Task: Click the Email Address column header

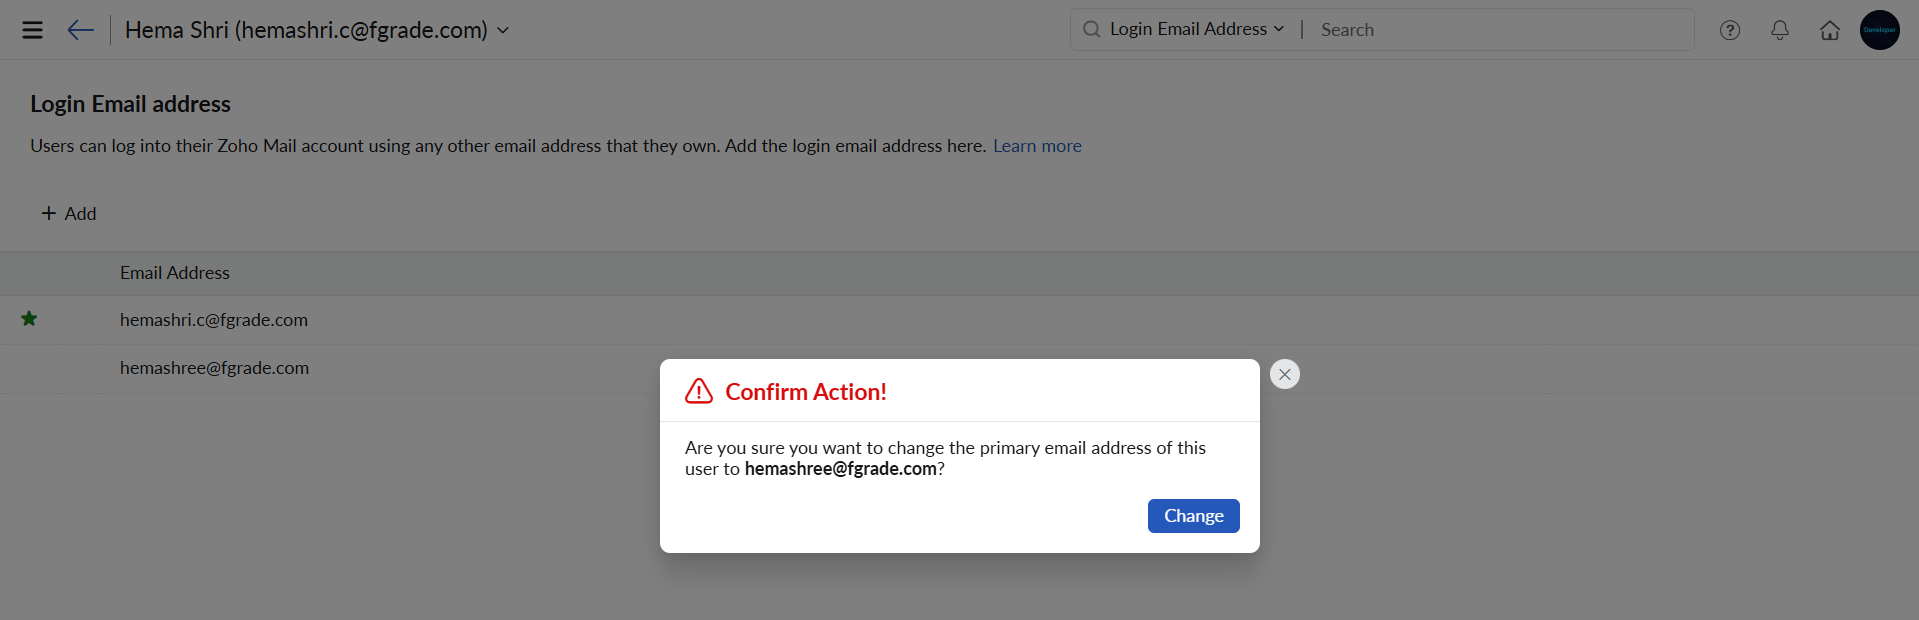Action: (175, 273)
